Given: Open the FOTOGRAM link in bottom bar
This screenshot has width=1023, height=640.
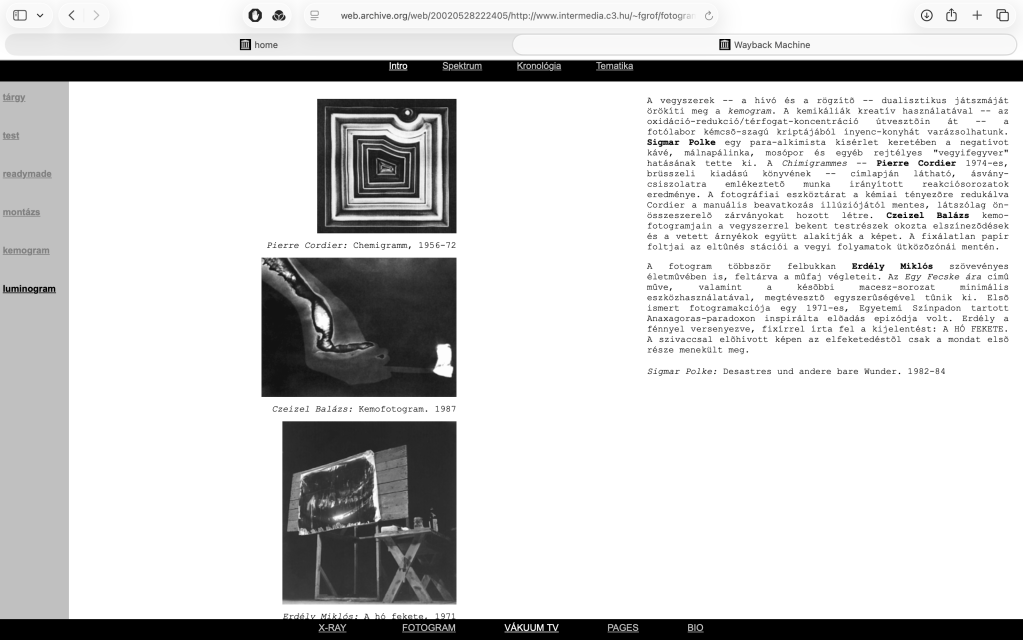Looking at the screenshot, I should 429,628.
